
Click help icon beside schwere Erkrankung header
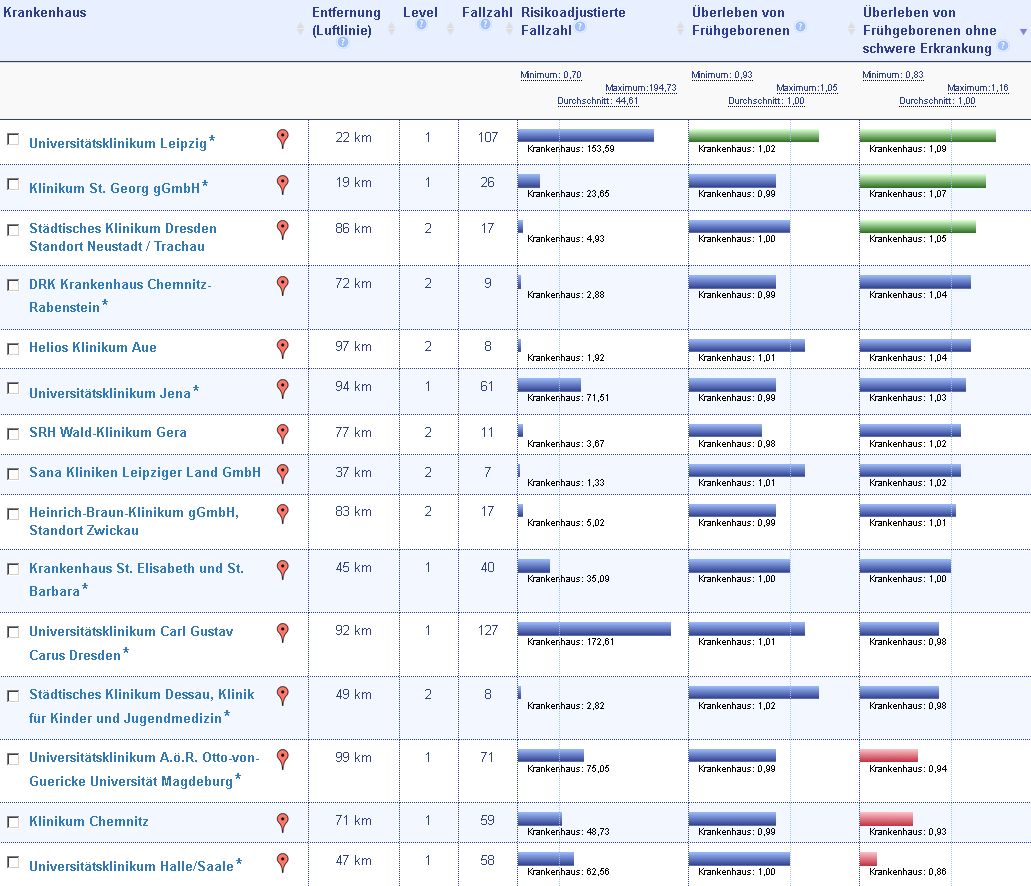point(1003,45)
